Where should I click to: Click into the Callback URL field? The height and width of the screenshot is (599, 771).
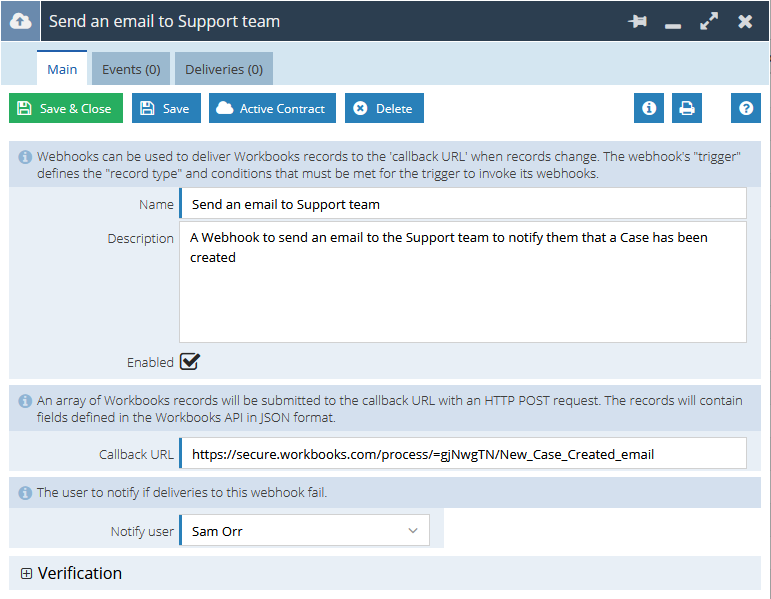pos(463,453)
